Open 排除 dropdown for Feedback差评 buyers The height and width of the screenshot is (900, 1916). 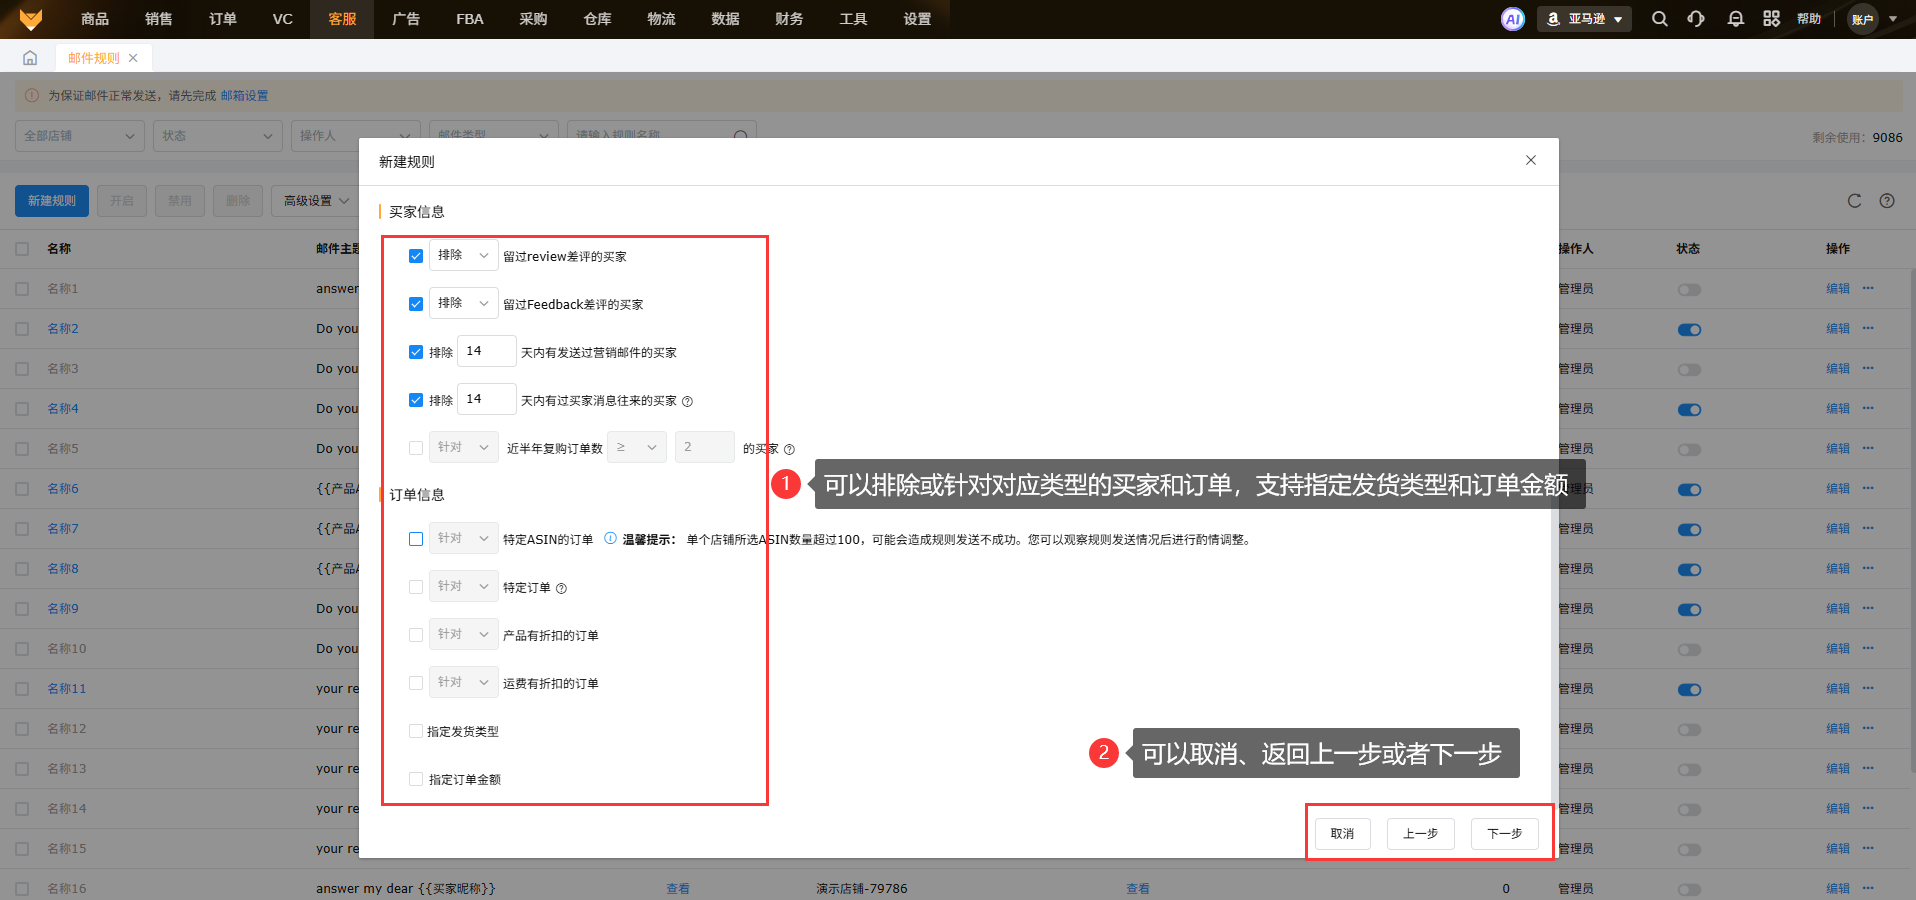tap(463, 303)
